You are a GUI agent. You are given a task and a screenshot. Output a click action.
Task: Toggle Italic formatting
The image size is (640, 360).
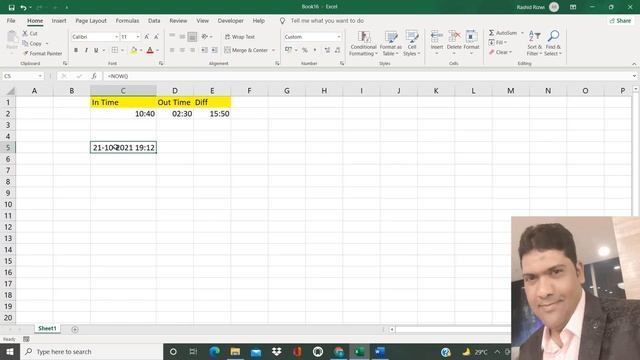point(86,50)
